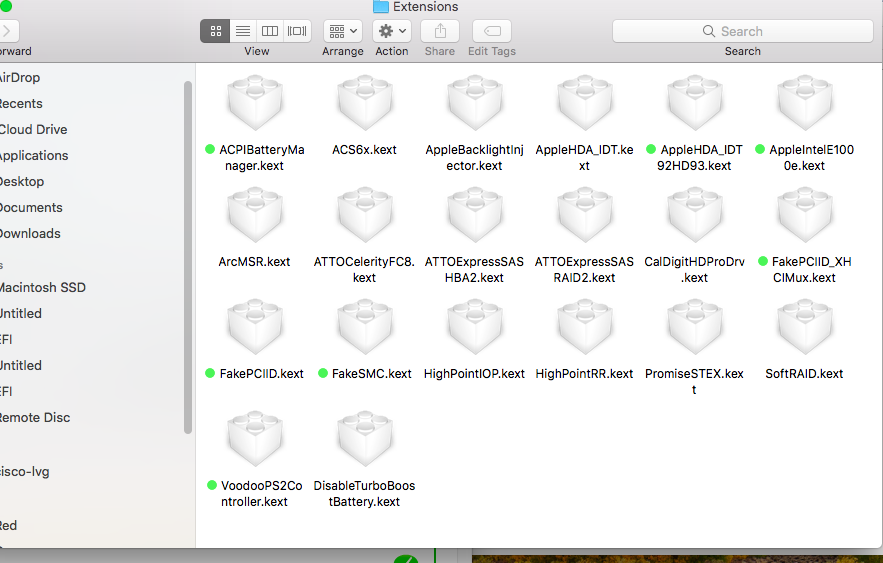Image resolution: width=883 pixels, height=563 pixels.
Task: Click the Edit Tags button
Action: pos(491,31)
